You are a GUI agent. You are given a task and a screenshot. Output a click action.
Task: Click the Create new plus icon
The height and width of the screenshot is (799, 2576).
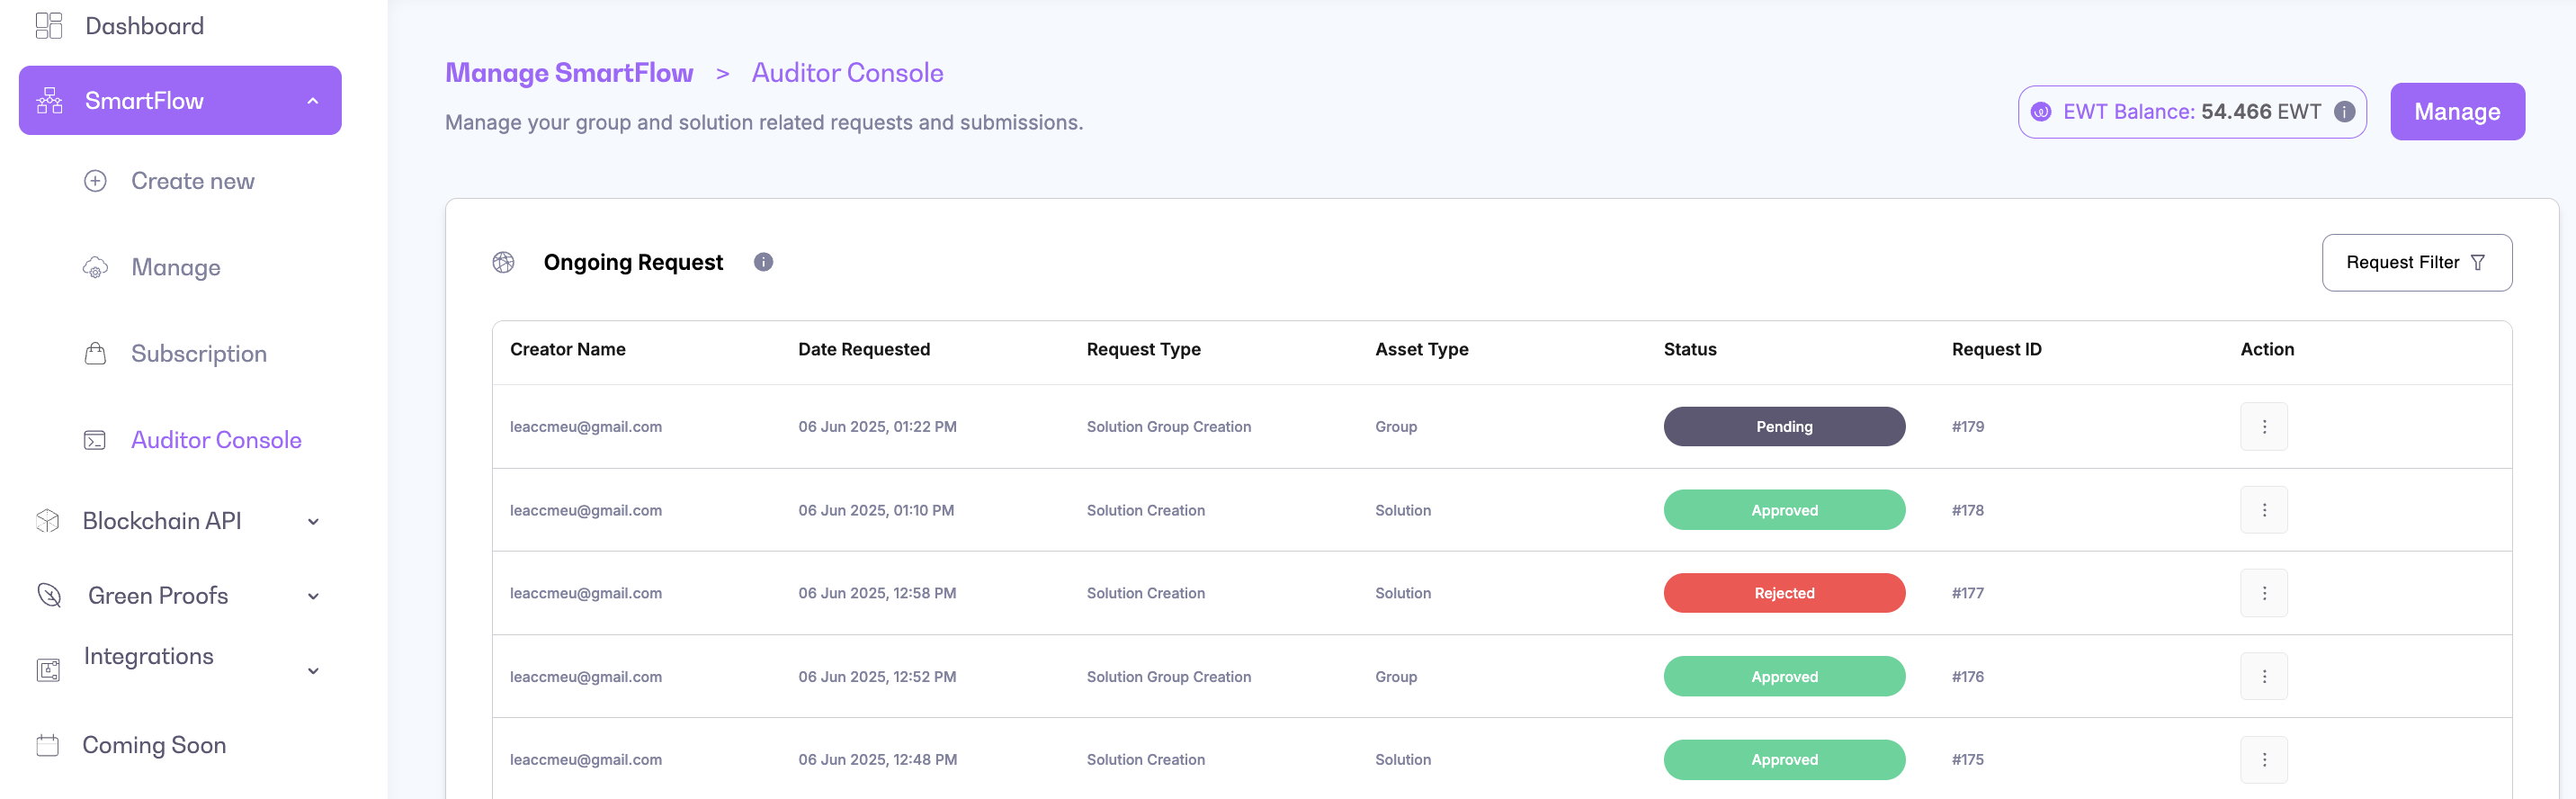tap(95, 181)
